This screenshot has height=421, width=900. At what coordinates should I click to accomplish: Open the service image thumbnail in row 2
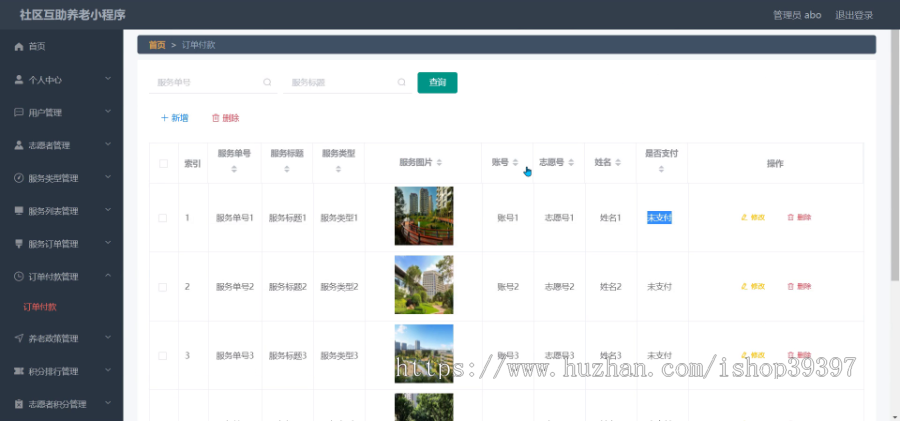(424, 285)
